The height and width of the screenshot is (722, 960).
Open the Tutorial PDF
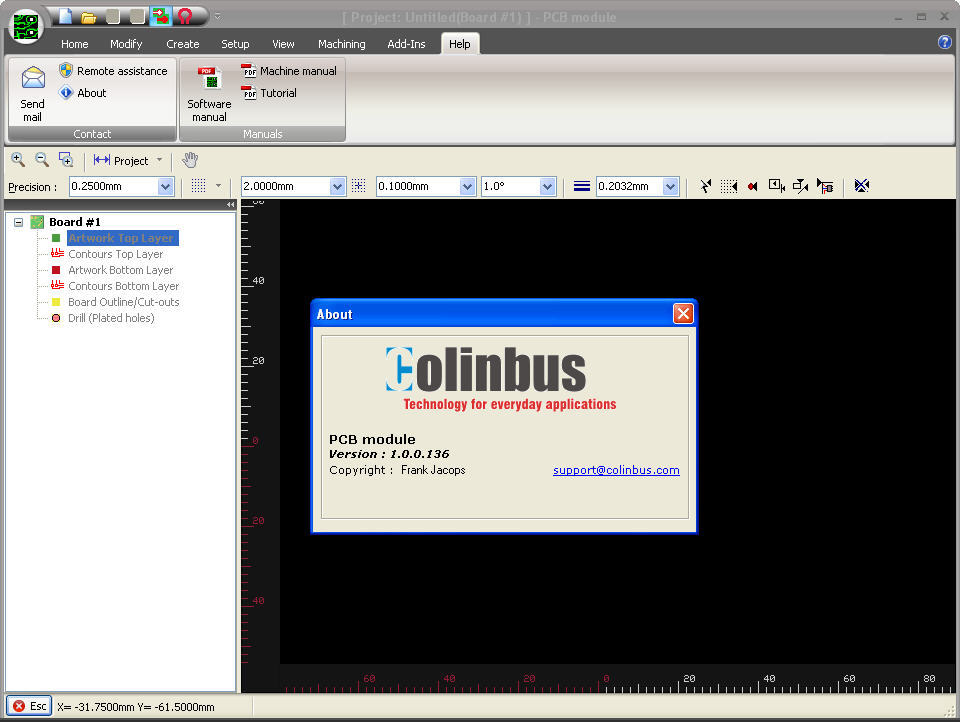[x=272, y=93]
